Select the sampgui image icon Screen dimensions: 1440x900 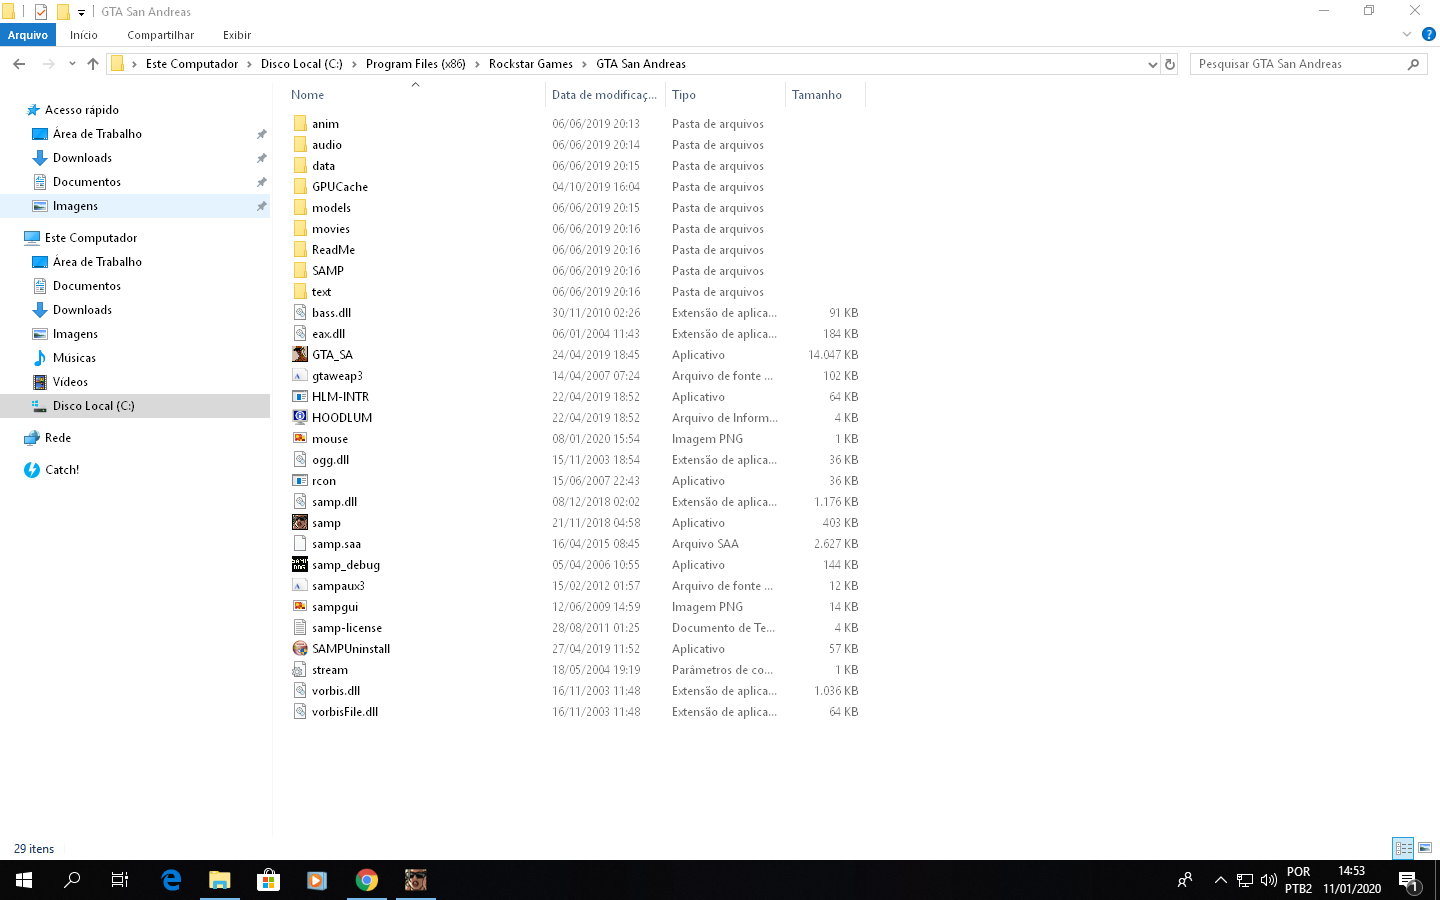coord(300,607)
